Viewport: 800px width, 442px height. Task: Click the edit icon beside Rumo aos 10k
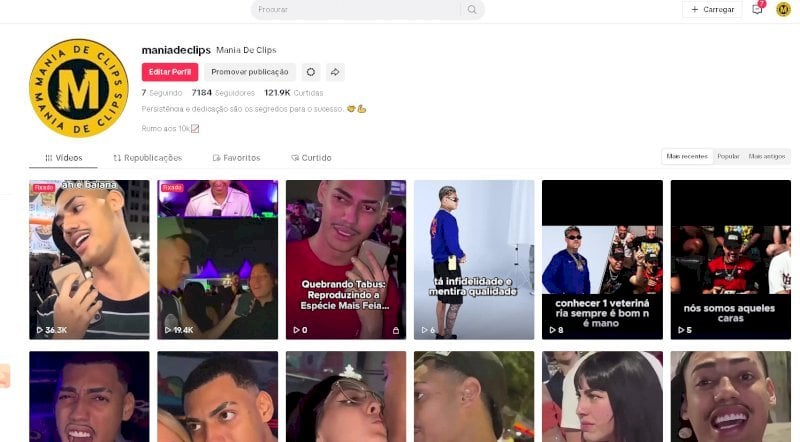pyautogui.click(x=195, y=129)
